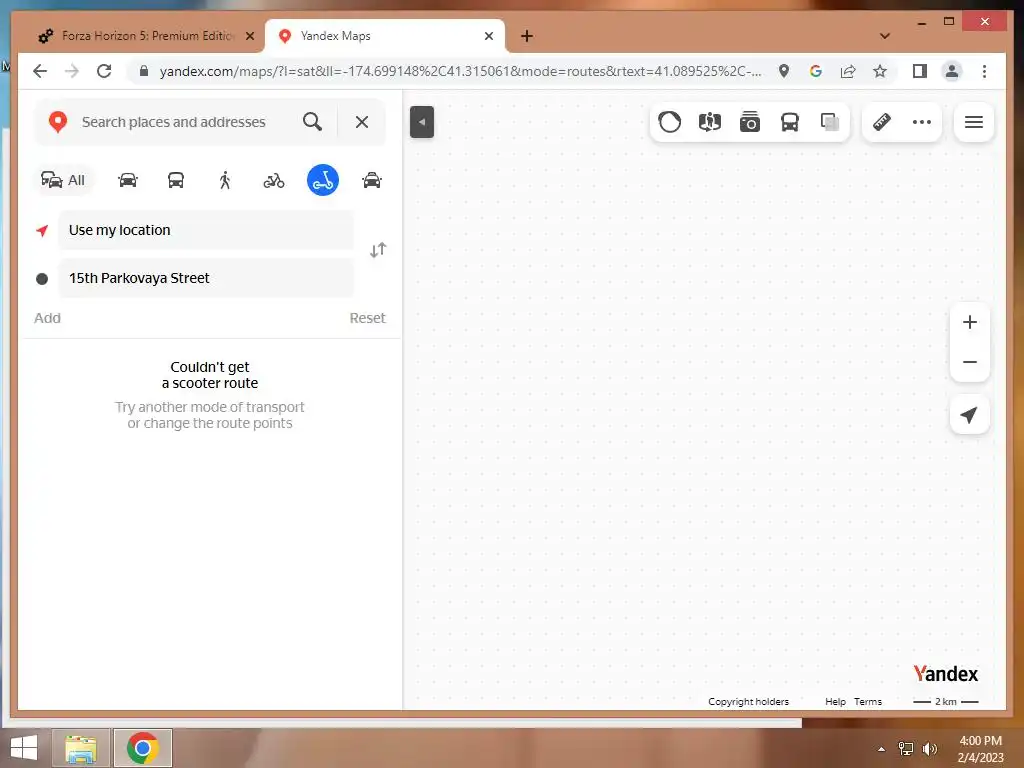The height and width of the screenshot is (768, 1024).
Task: Open network status tray icon
Action: (x=906, y=749)
